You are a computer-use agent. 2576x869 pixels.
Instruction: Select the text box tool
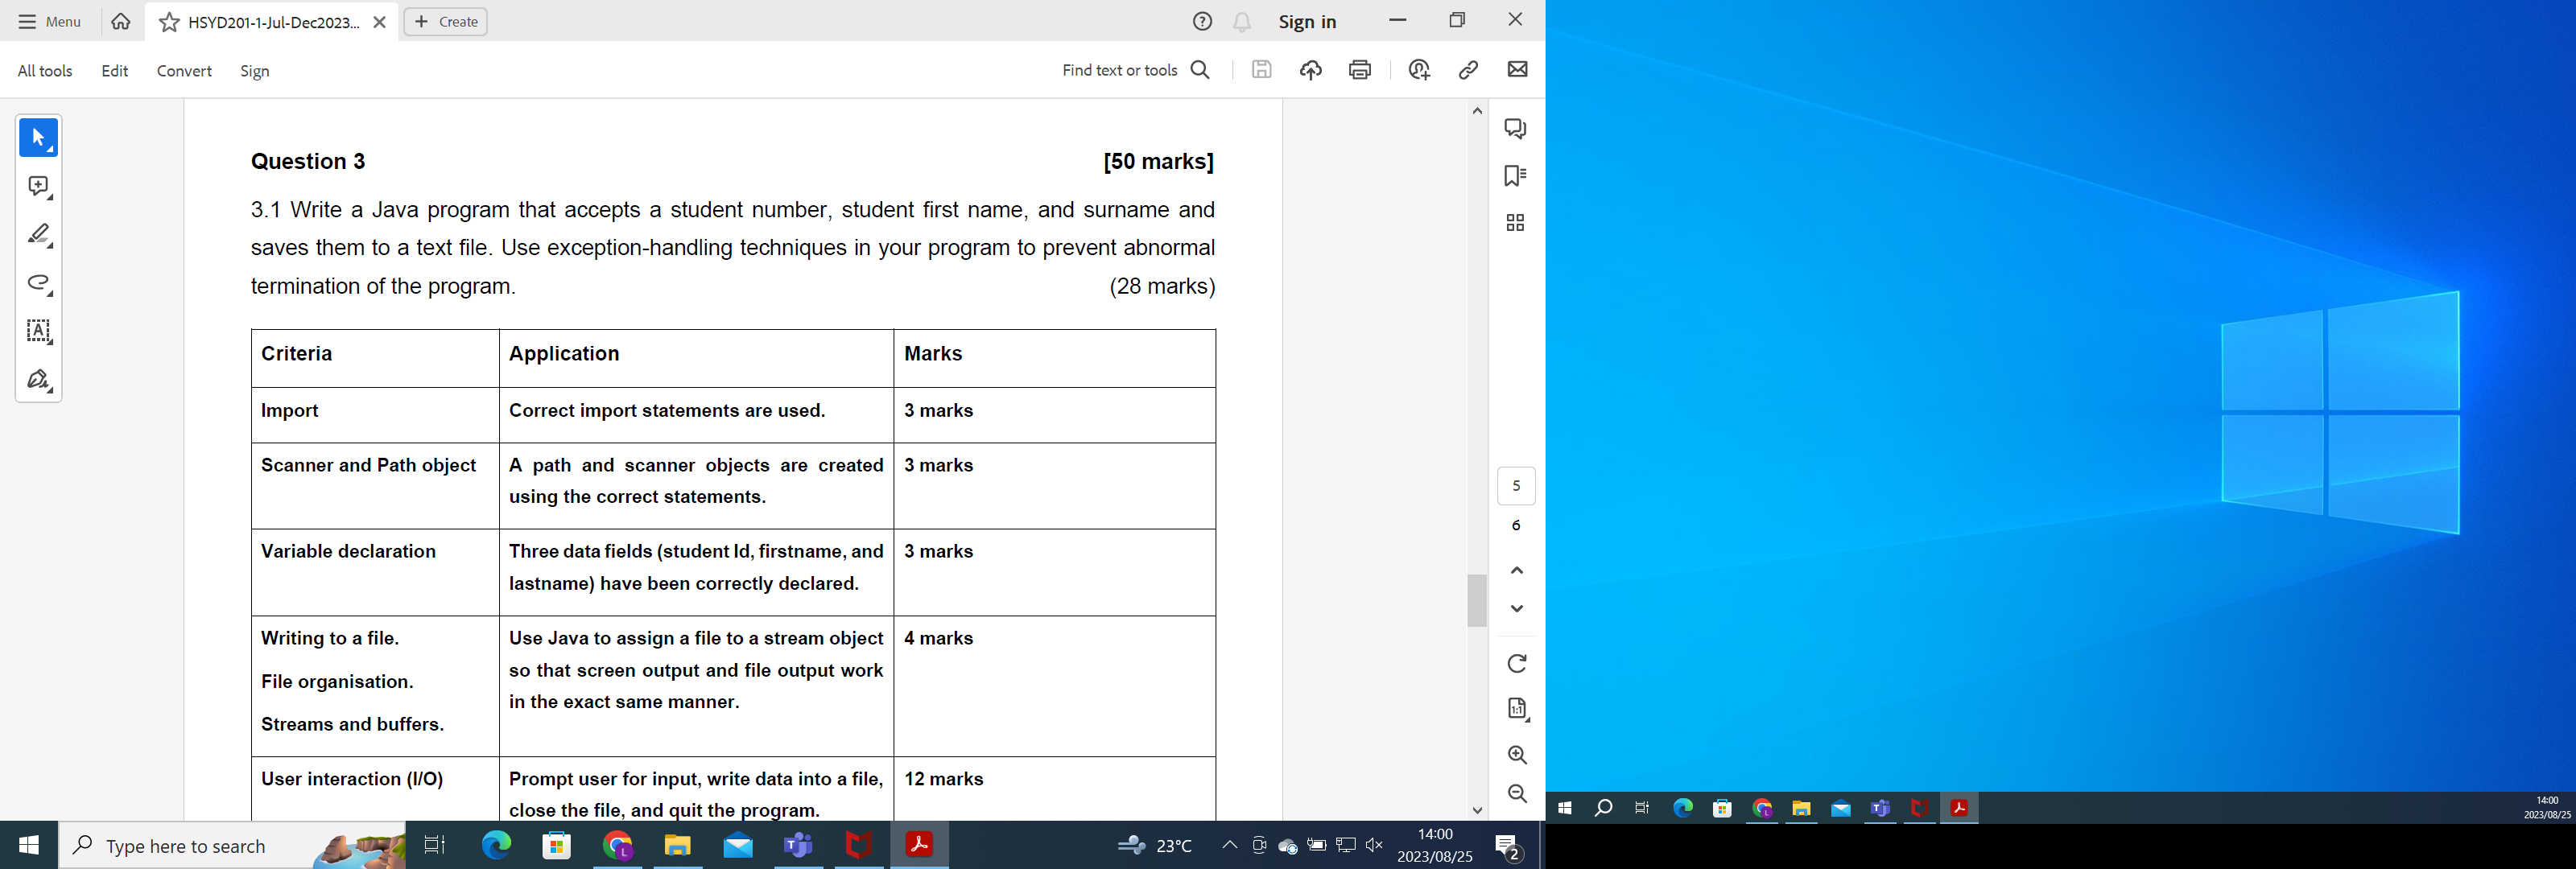(38, 331)
